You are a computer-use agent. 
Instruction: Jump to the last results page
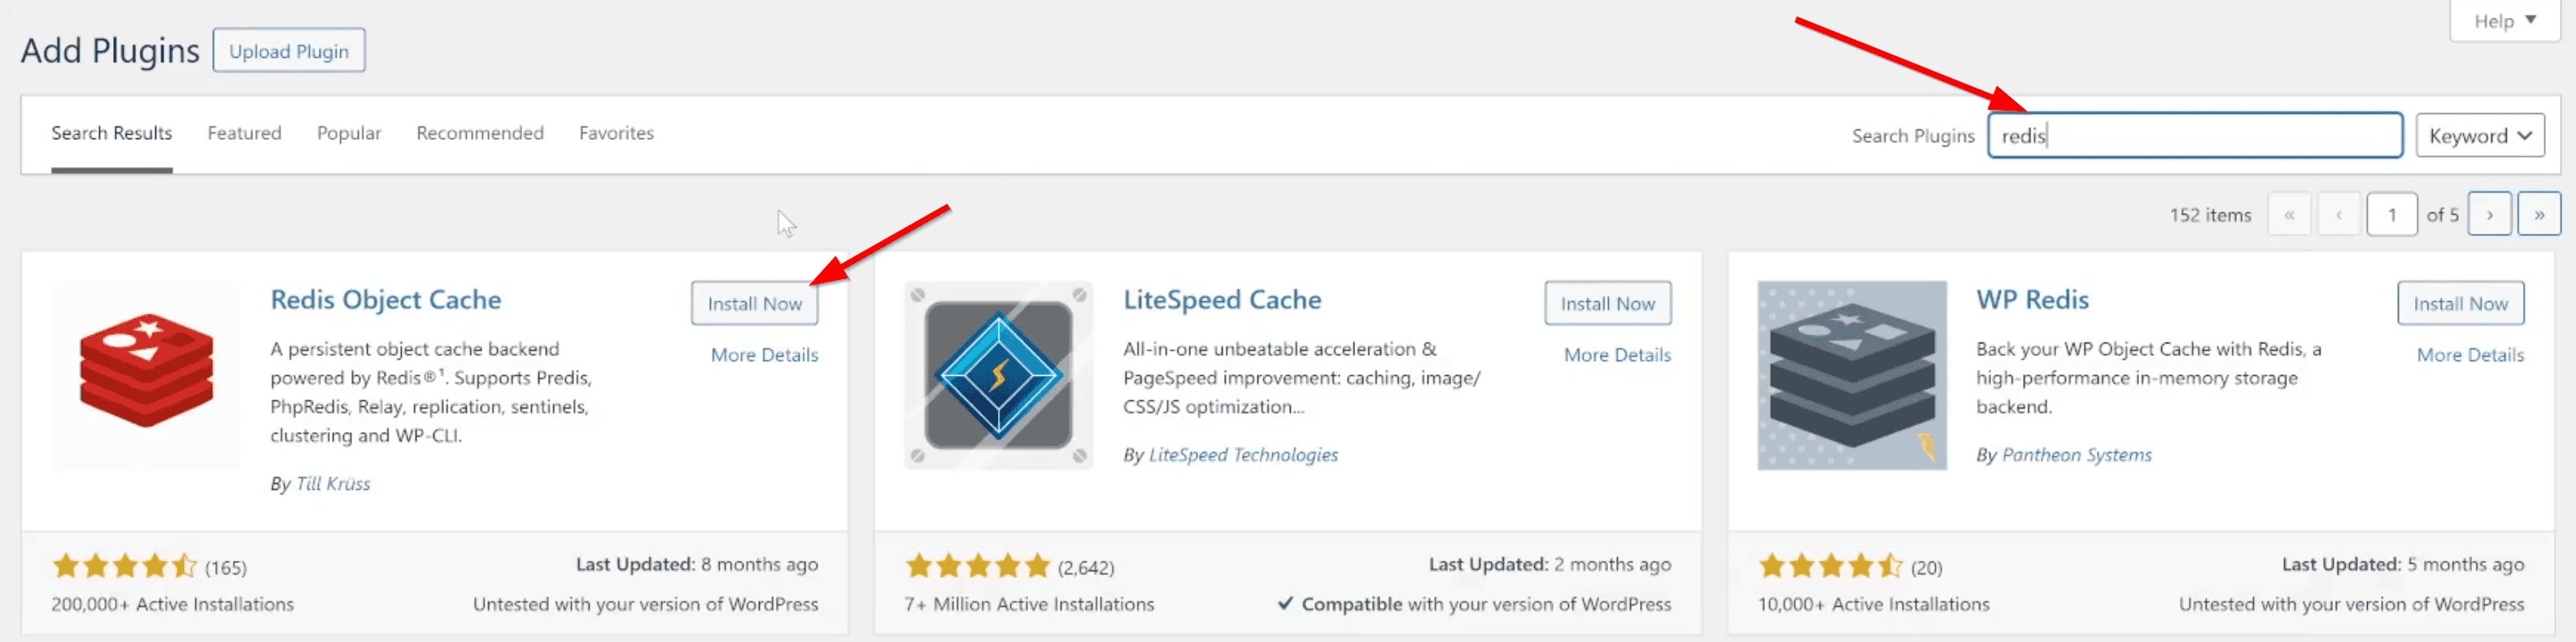(x=2538, y=214)
